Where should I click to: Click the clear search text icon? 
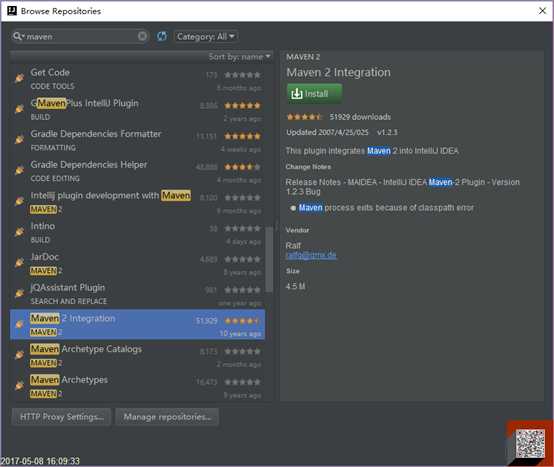(142, 36)
